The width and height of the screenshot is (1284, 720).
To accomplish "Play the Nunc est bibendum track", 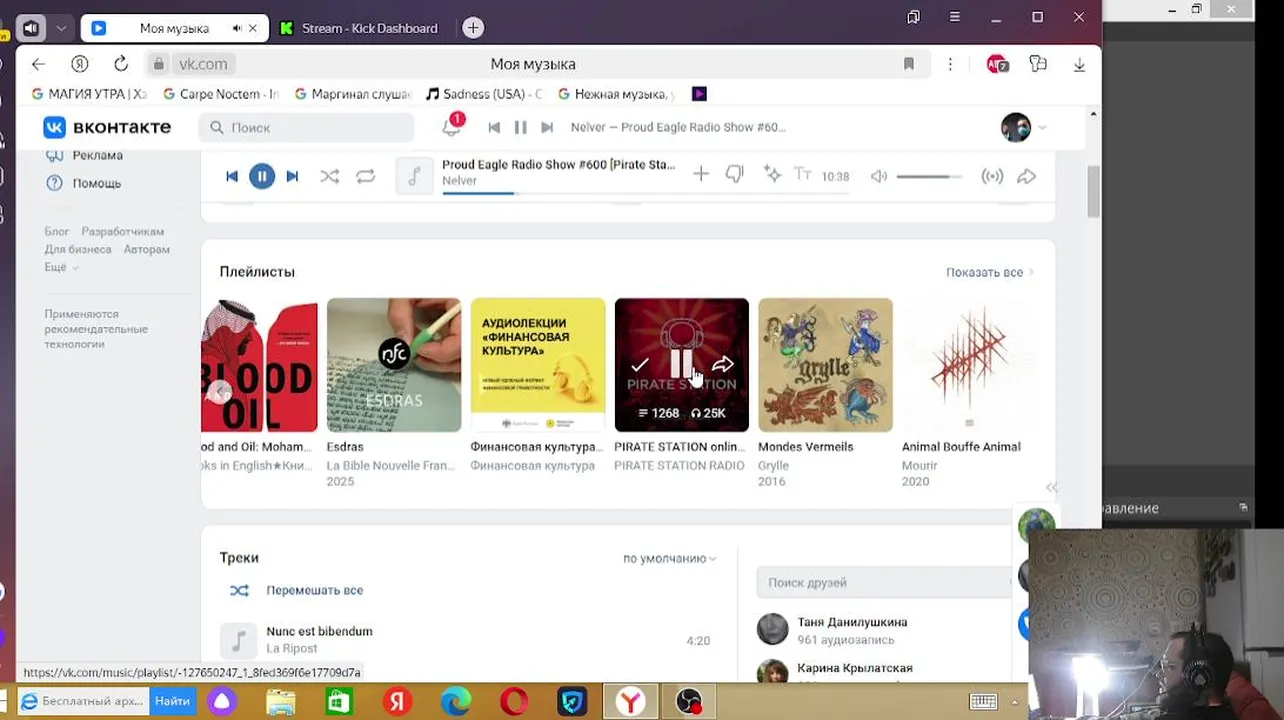I will [238, 640].
